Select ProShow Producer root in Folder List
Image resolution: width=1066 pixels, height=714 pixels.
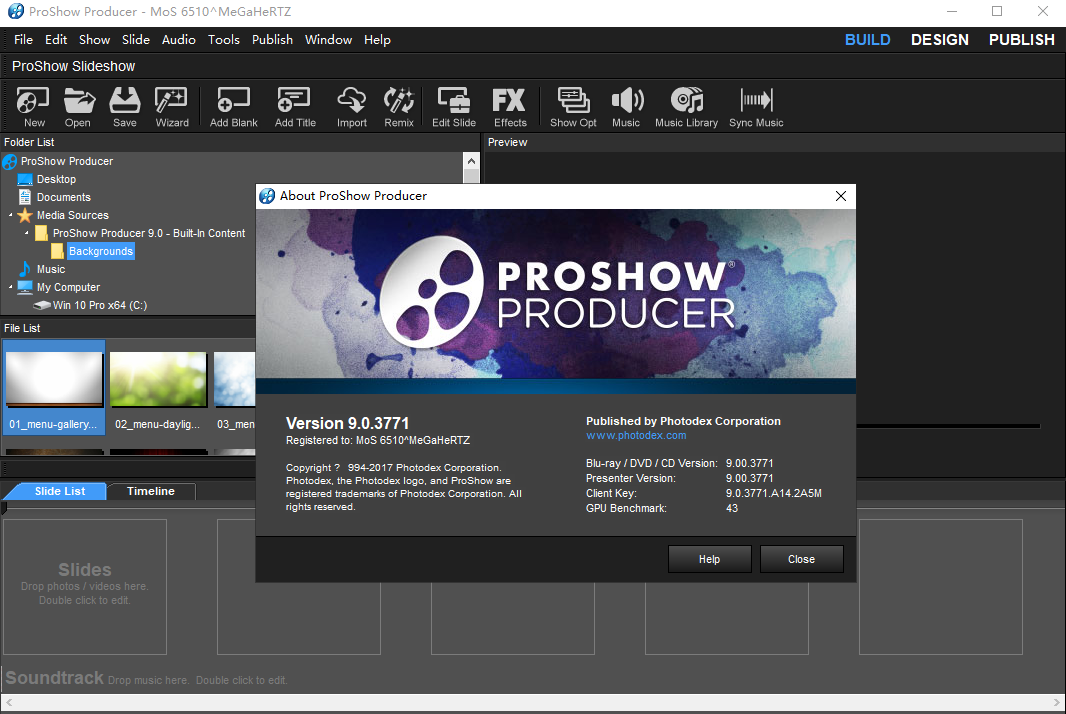tap(67, 161)
